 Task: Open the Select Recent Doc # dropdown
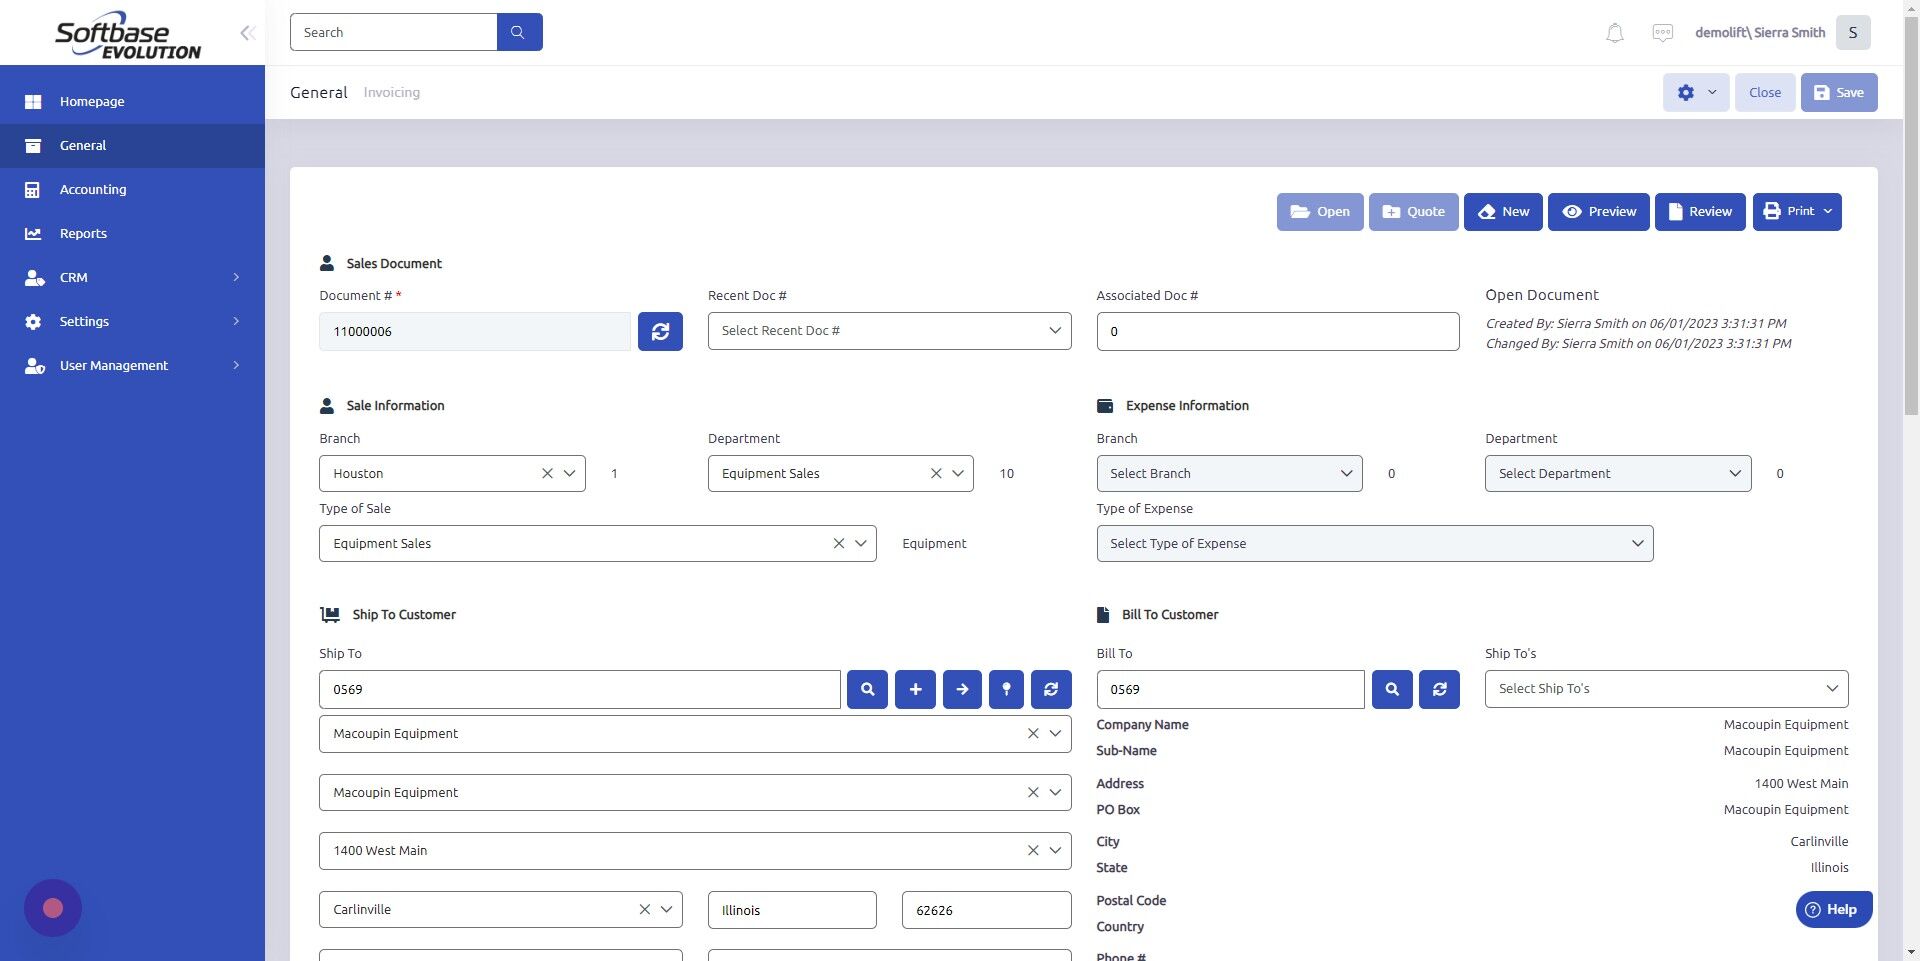(889, 330)
